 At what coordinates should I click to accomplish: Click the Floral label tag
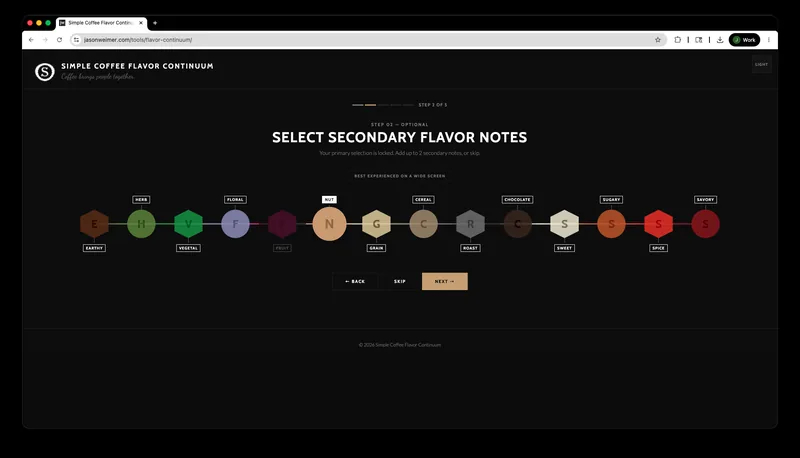(x=235, y=199)
